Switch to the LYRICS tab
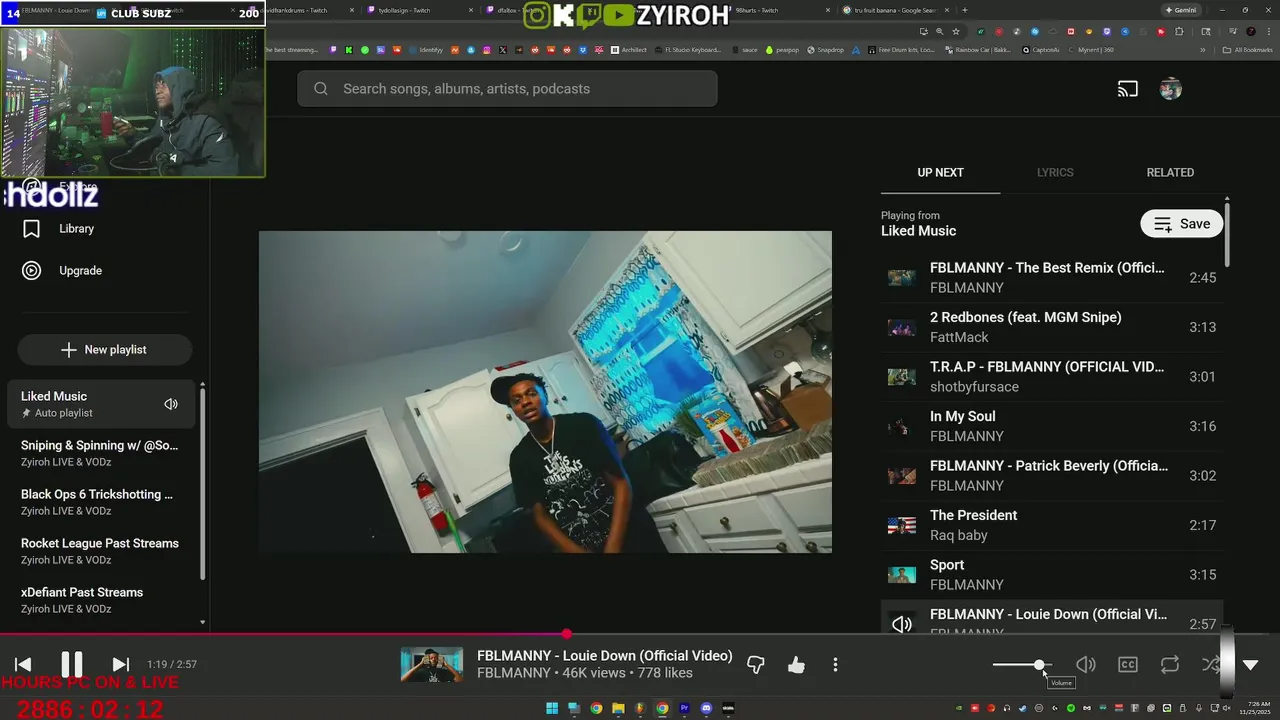The width and height of the screenshot is (1280, 720). point(1055,173)
